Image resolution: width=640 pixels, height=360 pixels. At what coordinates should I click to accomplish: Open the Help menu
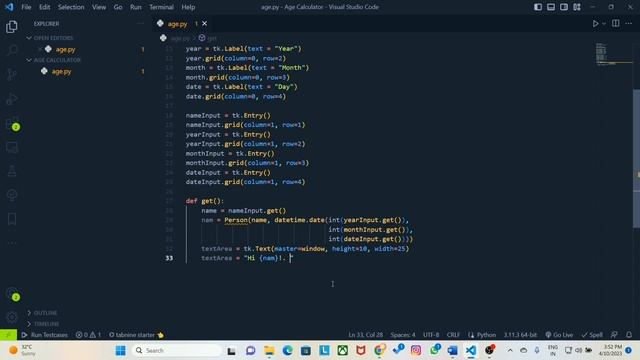pyautogui.click(x=188, y=7)
